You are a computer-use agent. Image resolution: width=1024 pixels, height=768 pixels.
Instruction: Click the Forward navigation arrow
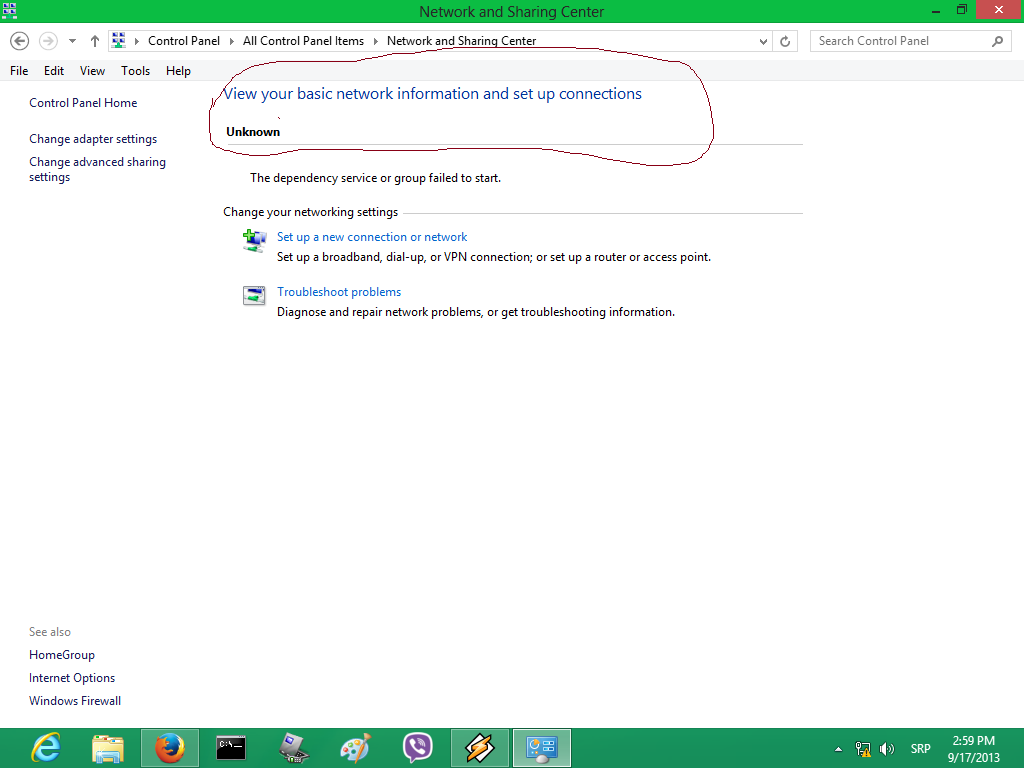click(48, 41)
